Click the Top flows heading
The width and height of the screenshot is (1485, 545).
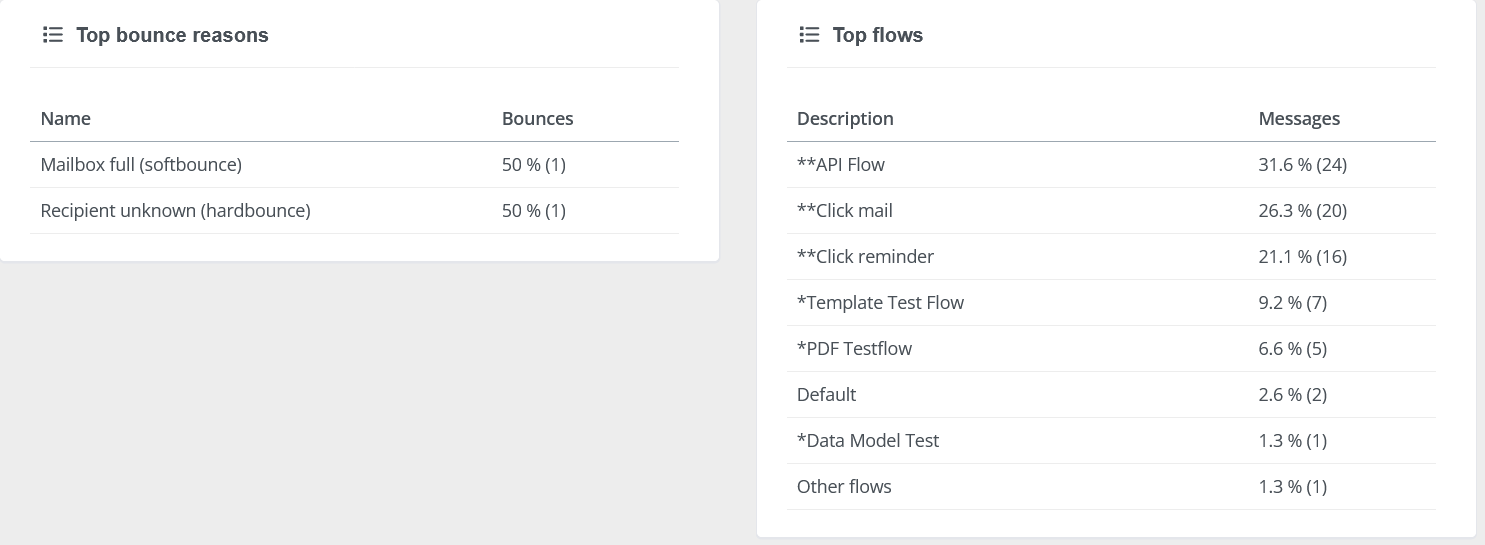(877, 35)
